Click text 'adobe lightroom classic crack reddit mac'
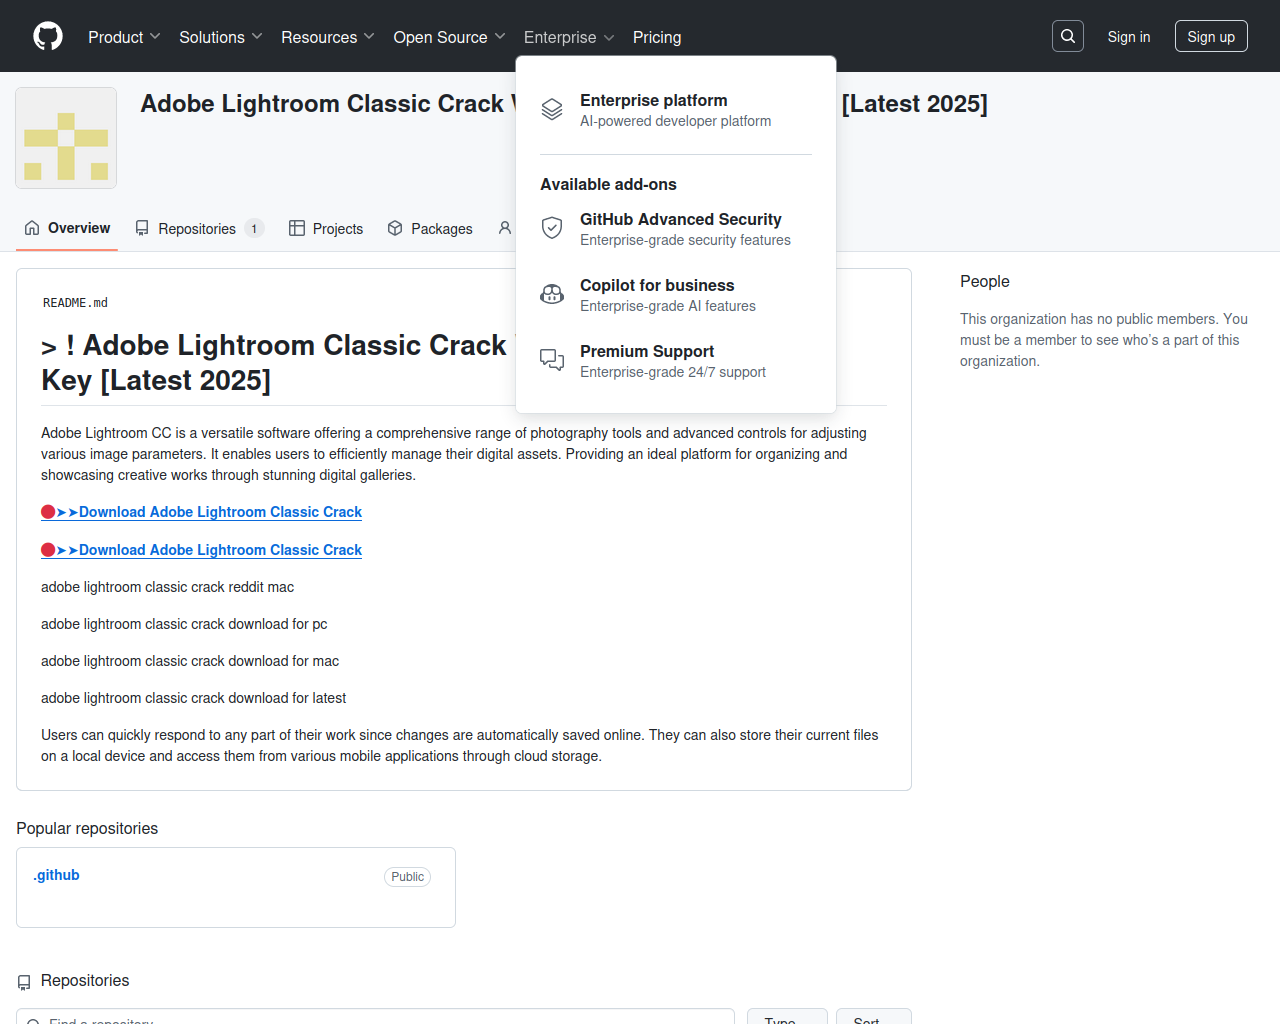The height and width of the screenshot is (1024, 1280). pos(167,587)
